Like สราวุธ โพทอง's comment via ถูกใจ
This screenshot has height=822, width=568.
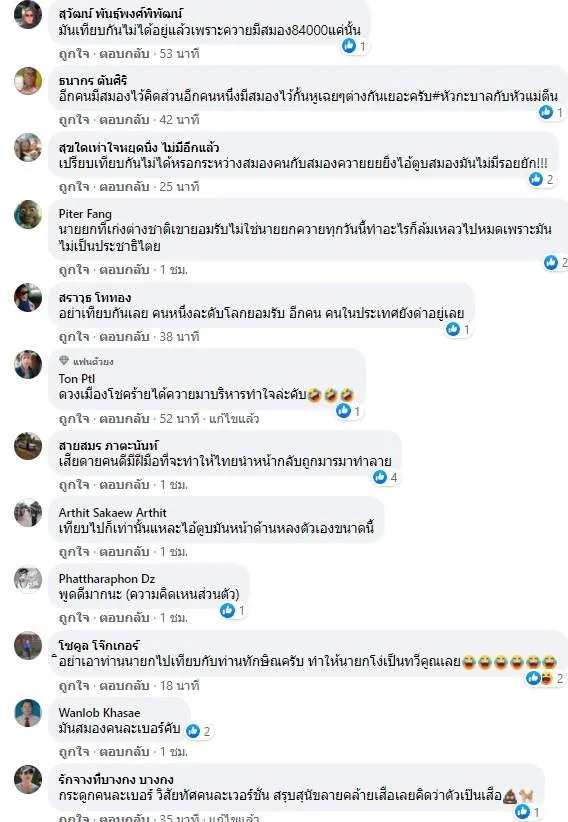tap(74, 337)
